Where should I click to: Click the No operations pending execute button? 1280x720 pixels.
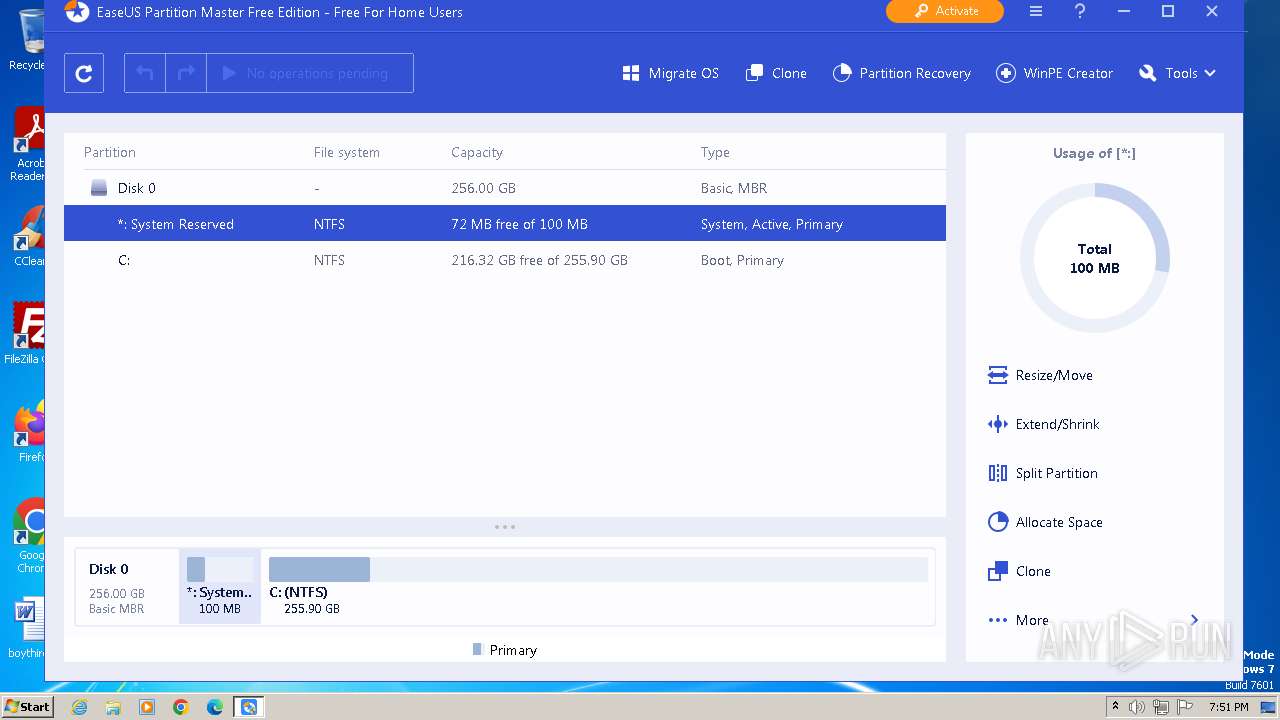tap(310, 73)
